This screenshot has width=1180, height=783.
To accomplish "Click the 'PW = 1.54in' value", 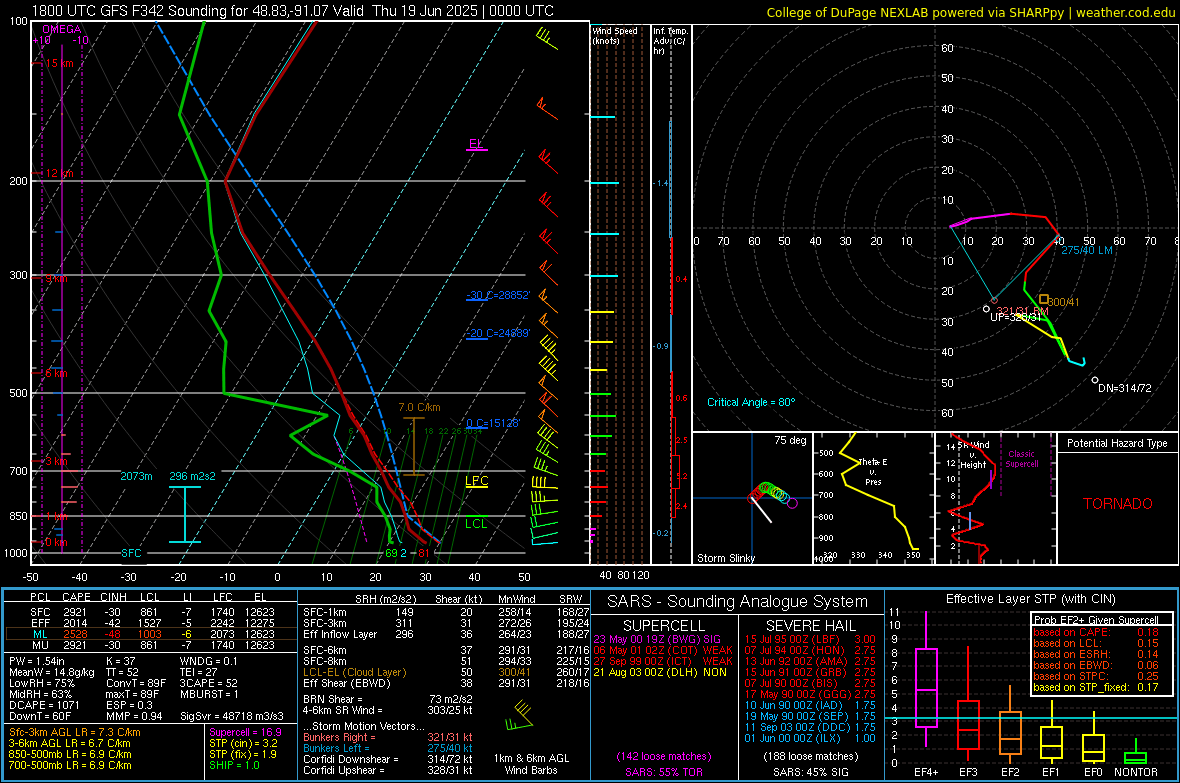I will (x=37, y=661).
